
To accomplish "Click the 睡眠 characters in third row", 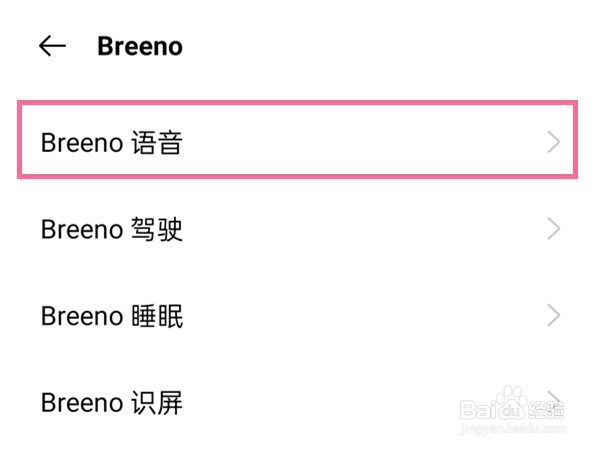I will 157,316.
